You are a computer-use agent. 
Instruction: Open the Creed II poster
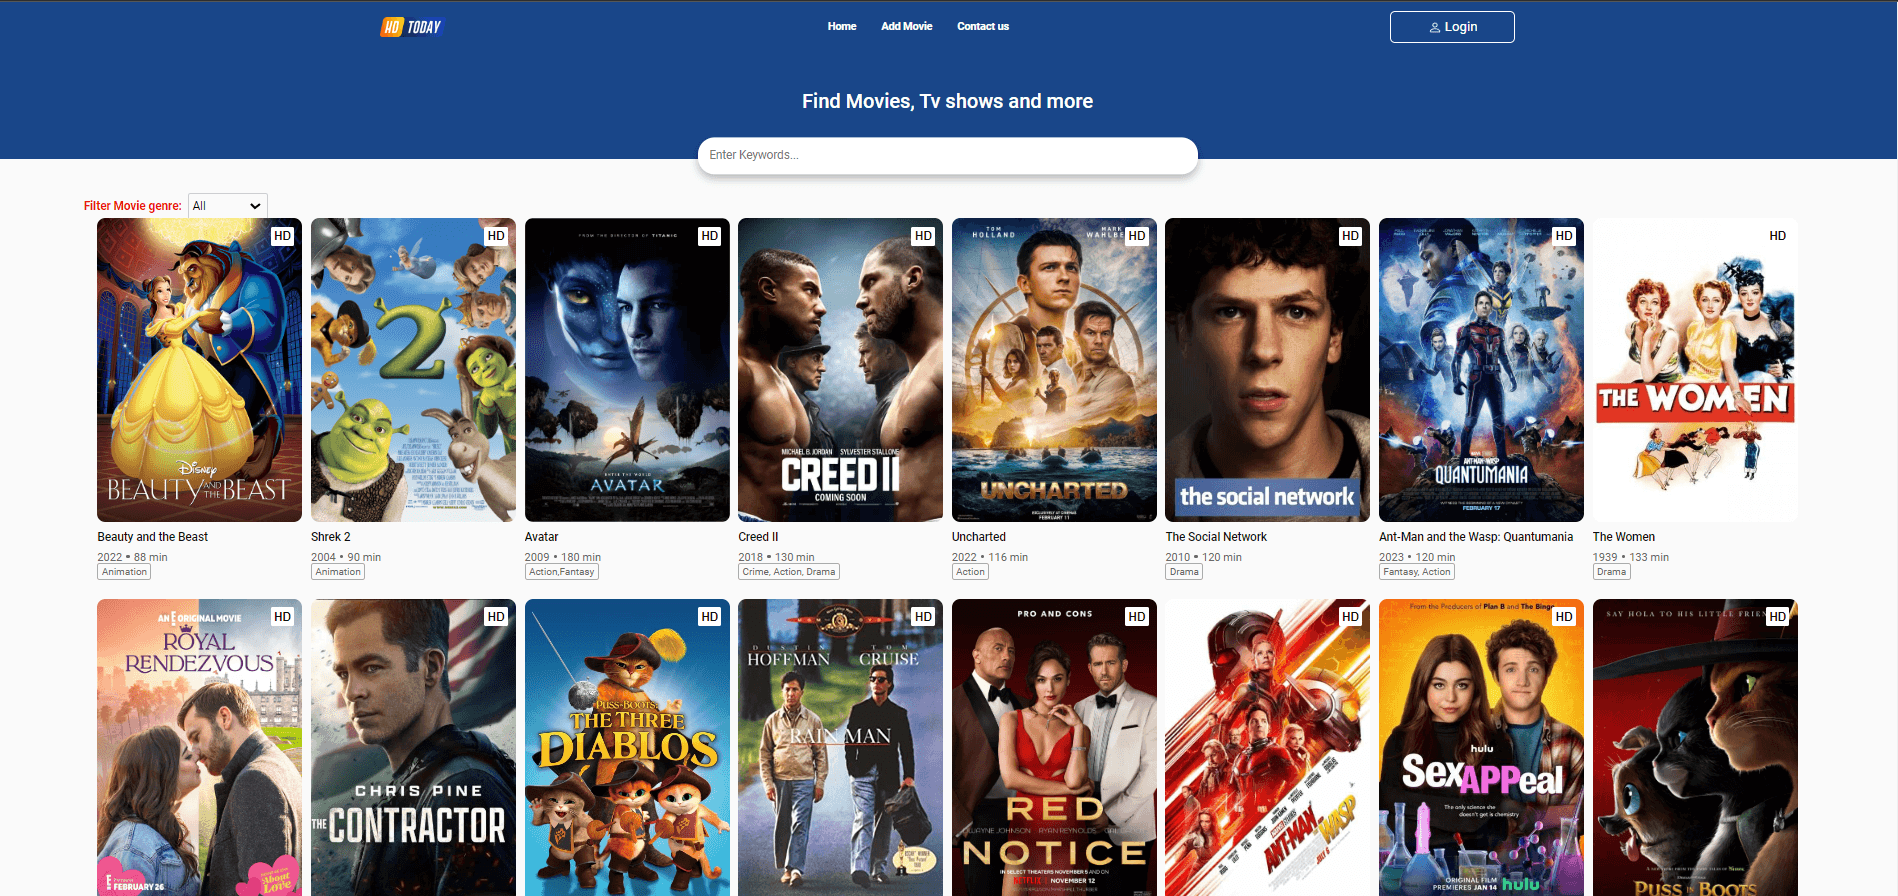840,370
